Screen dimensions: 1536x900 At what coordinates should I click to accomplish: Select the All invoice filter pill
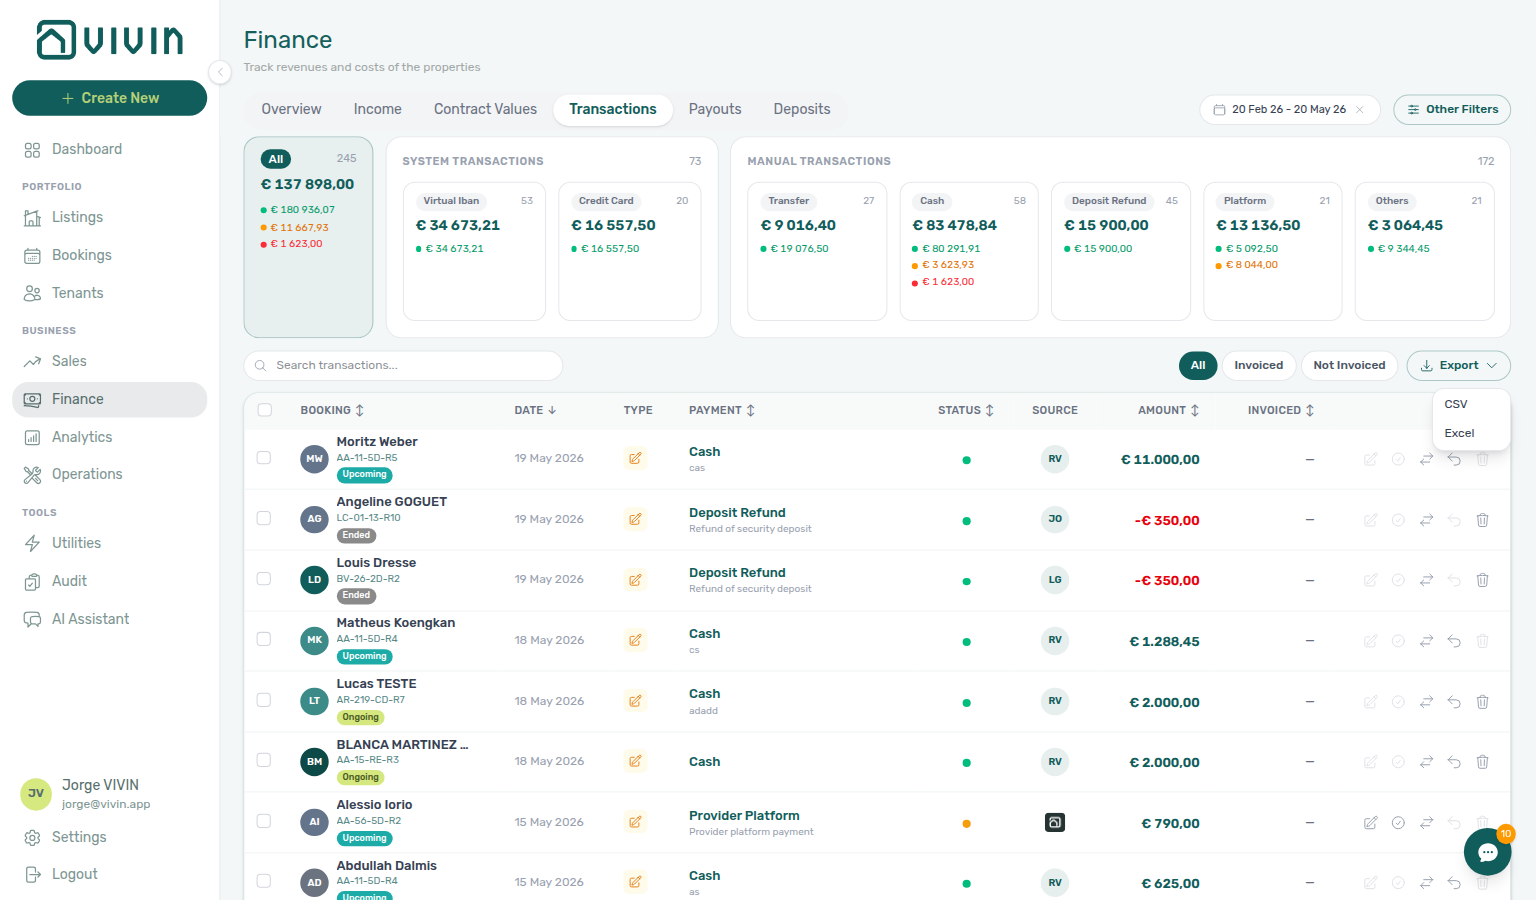1198,366
